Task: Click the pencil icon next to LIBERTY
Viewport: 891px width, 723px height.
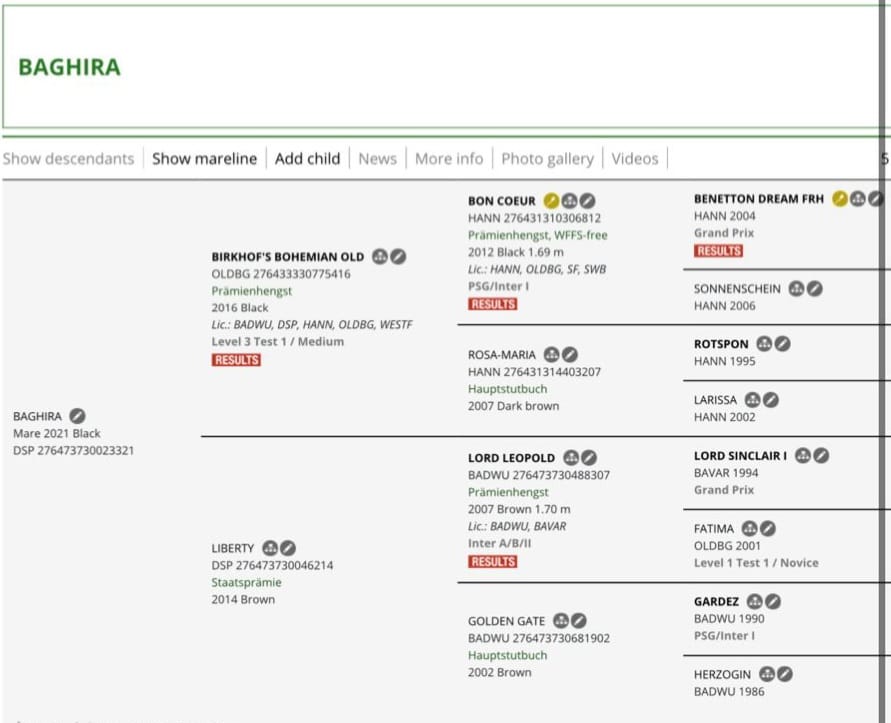Action: [x=288, y=548]
